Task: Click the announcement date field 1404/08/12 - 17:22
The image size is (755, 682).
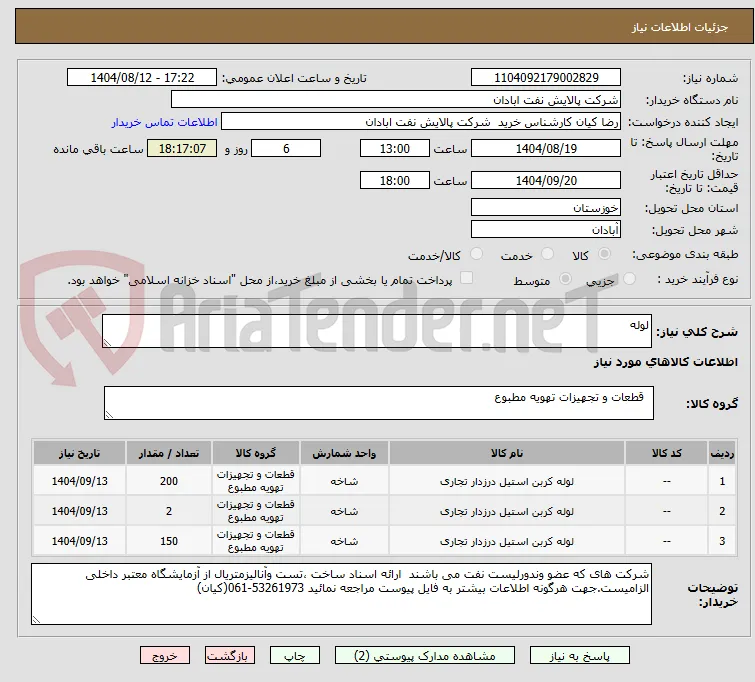Action: pyautogui.click(x=142, y=78)
